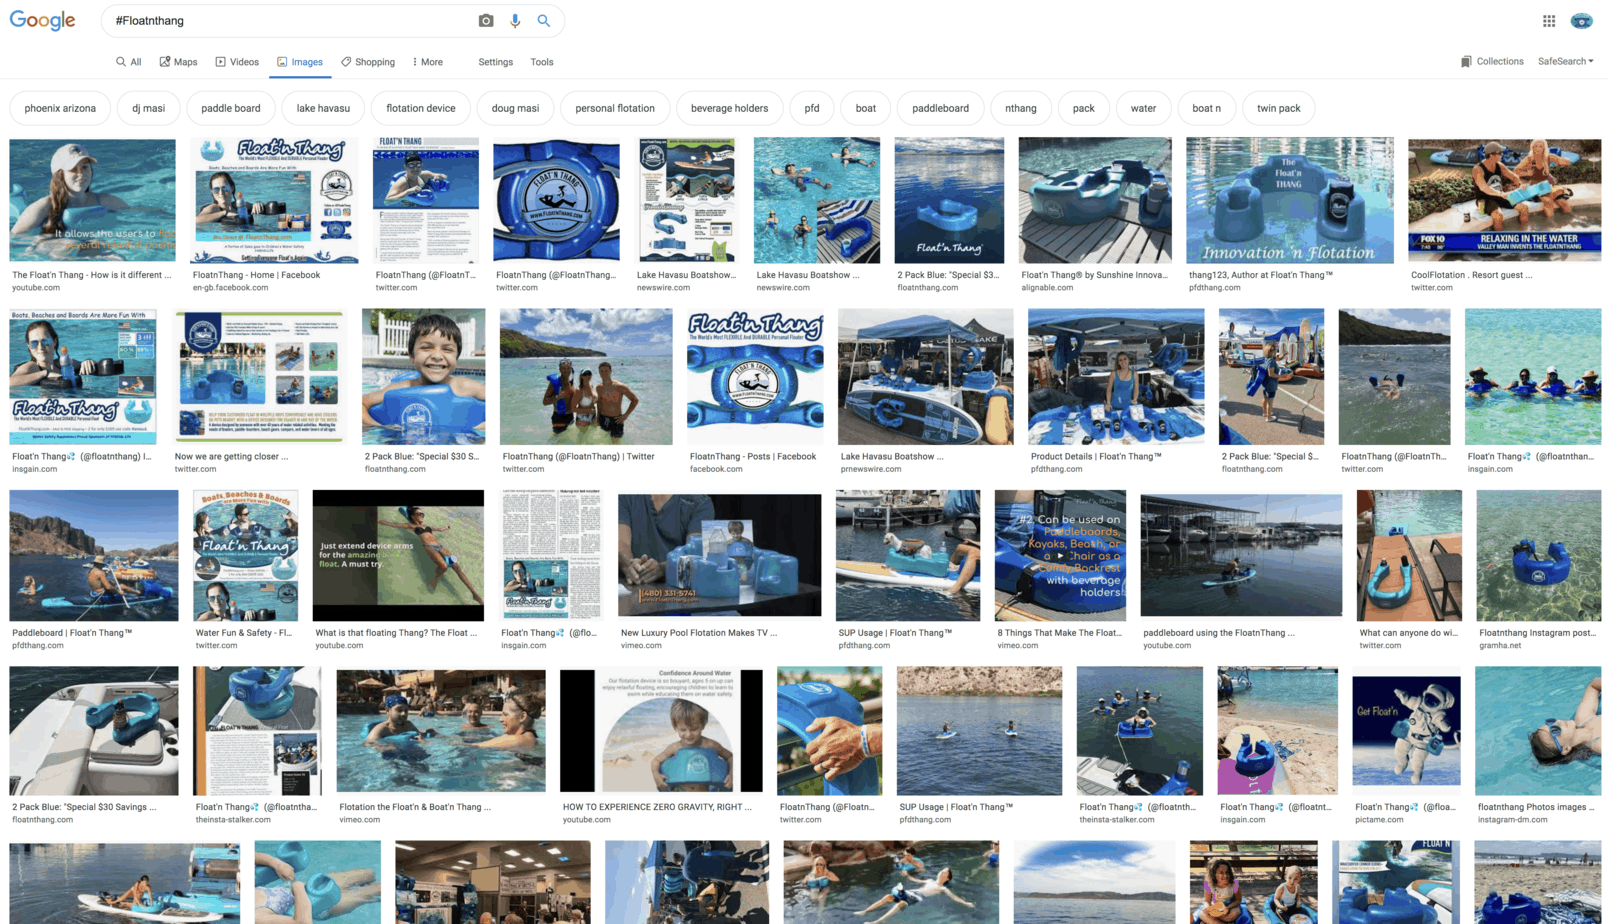Click into the #Floatnthang search field

[290, 21]
